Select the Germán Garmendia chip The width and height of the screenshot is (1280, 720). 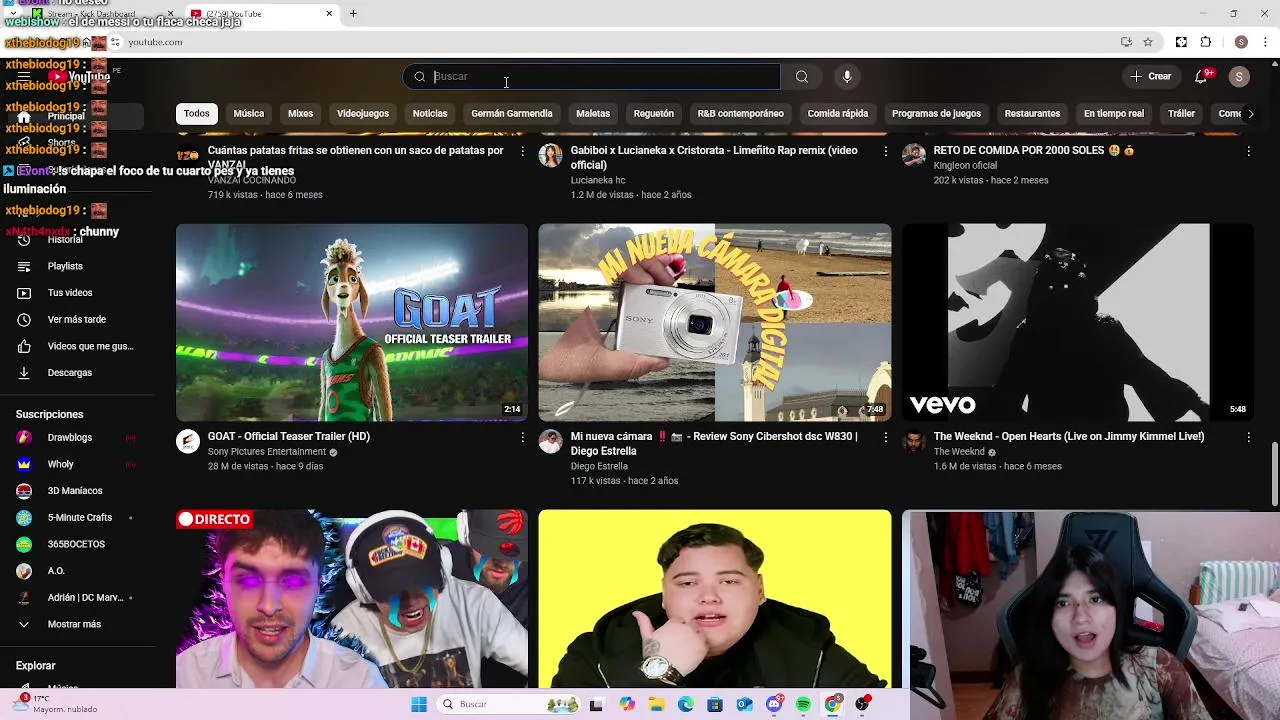[x=512, y=114]
